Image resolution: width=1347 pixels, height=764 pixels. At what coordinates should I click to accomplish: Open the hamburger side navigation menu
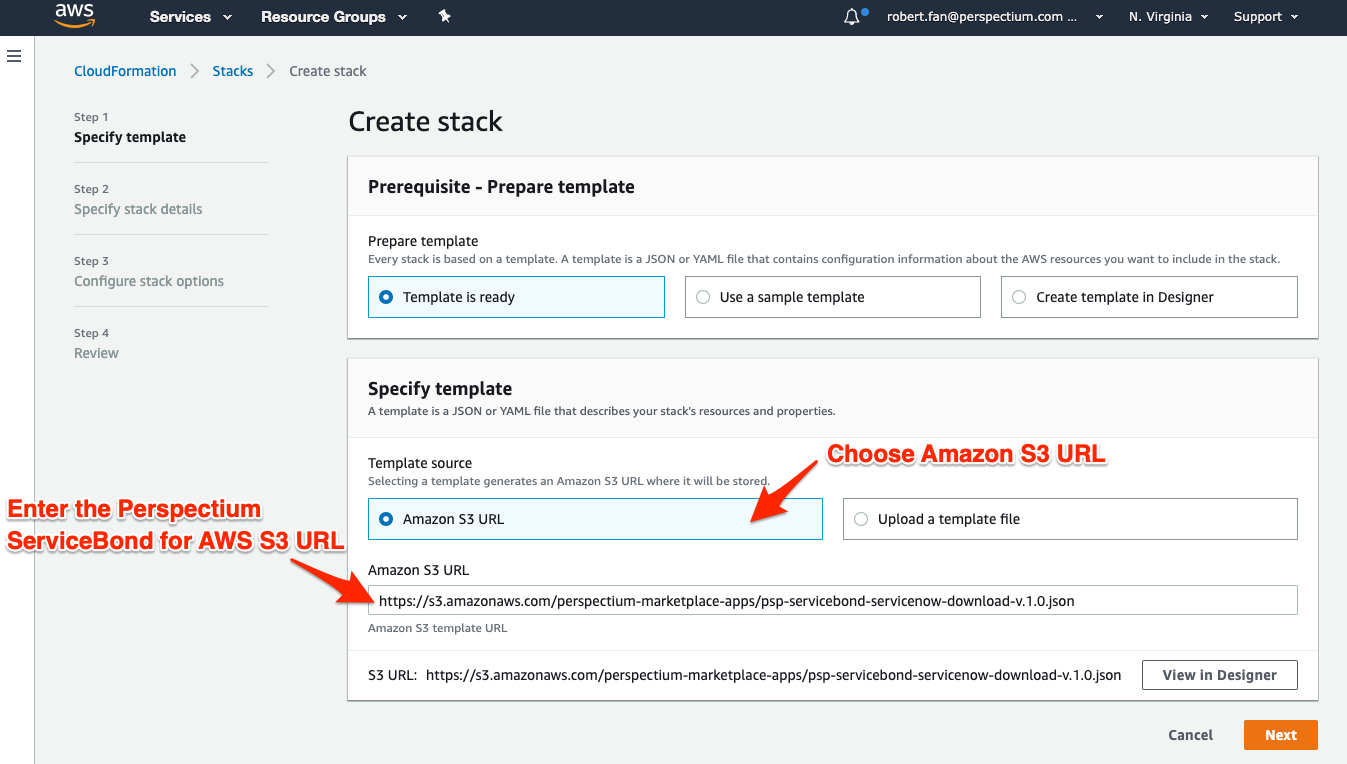coord(14,56)
